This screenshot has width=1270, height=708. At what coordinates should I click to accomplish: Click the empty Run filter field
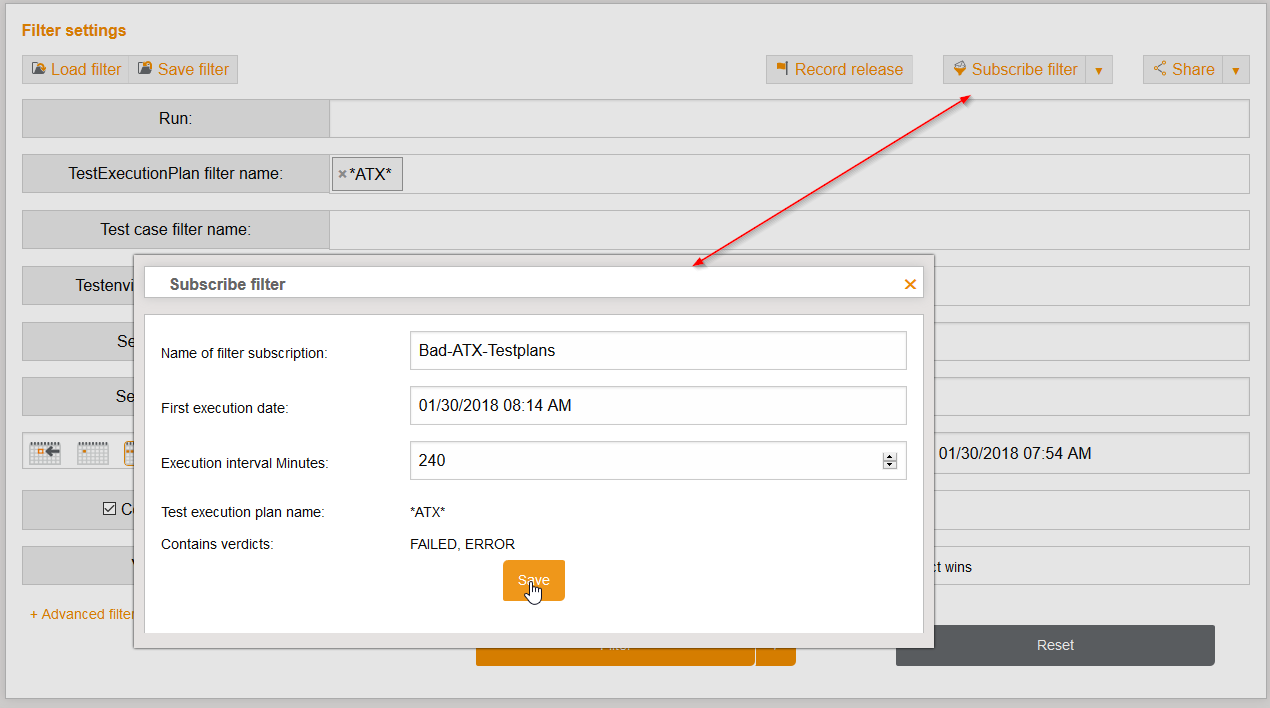tap(788, 118)
